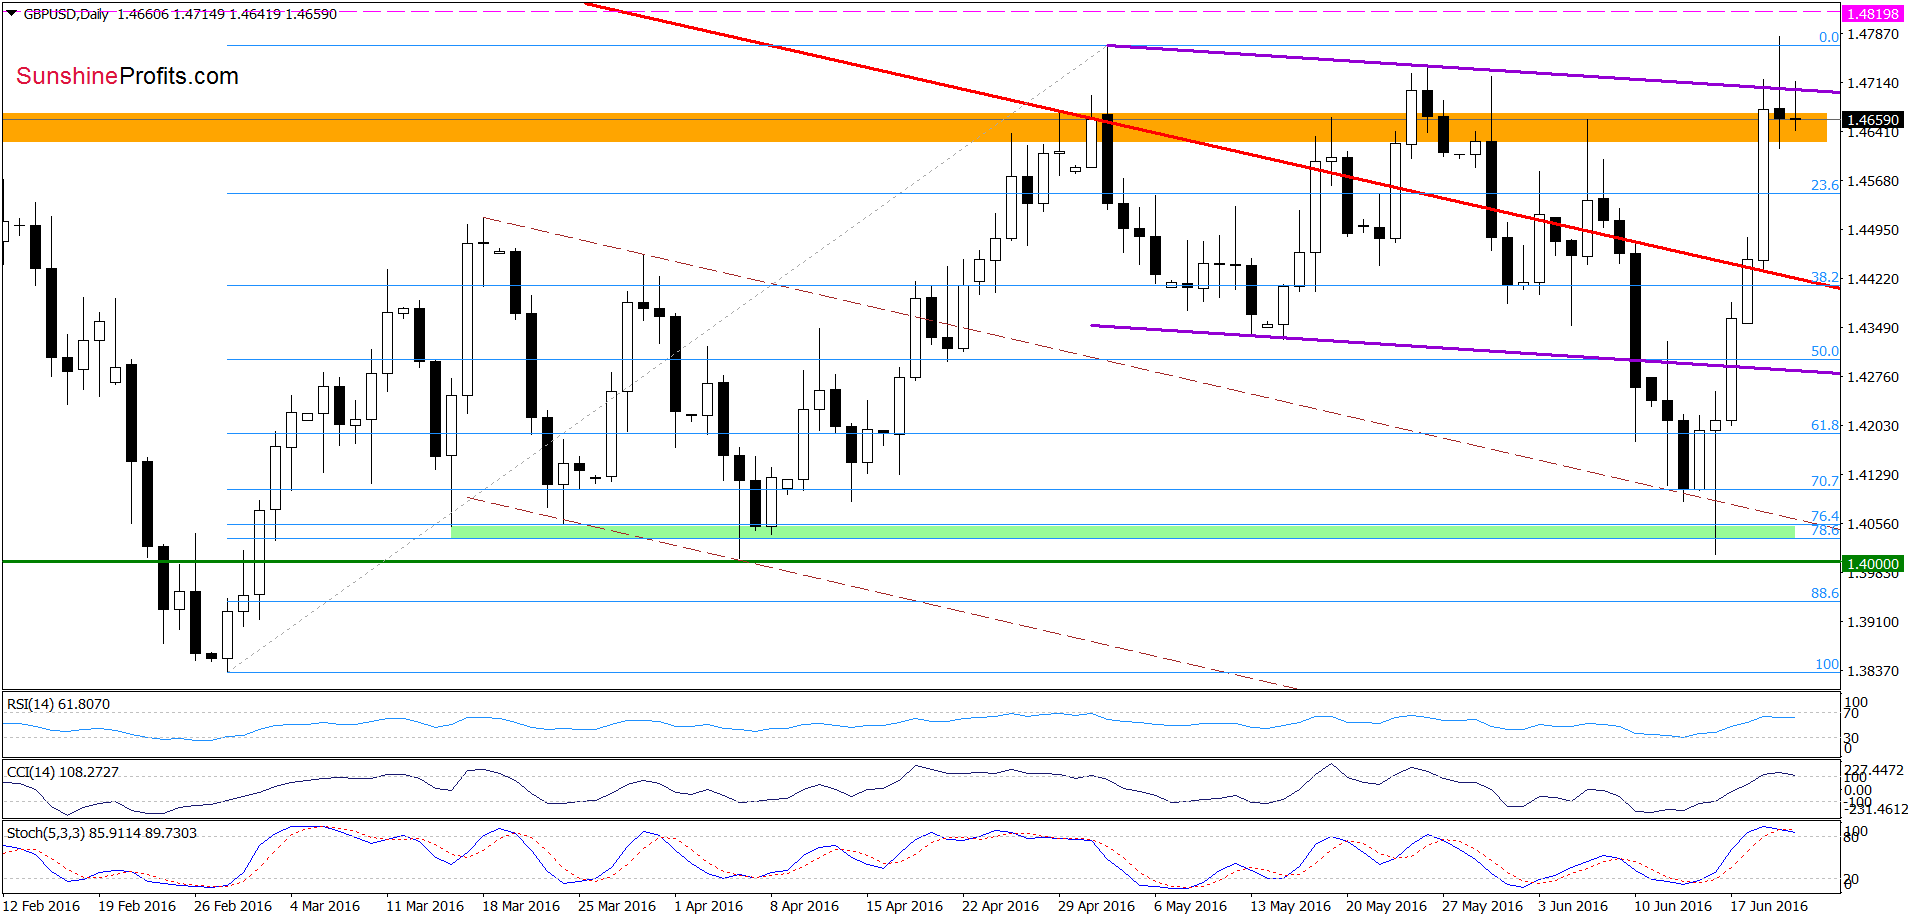Click the 100 Fibonacci level label
The width and height of the screenshot is (1908, 920).
click(1827, 664)
